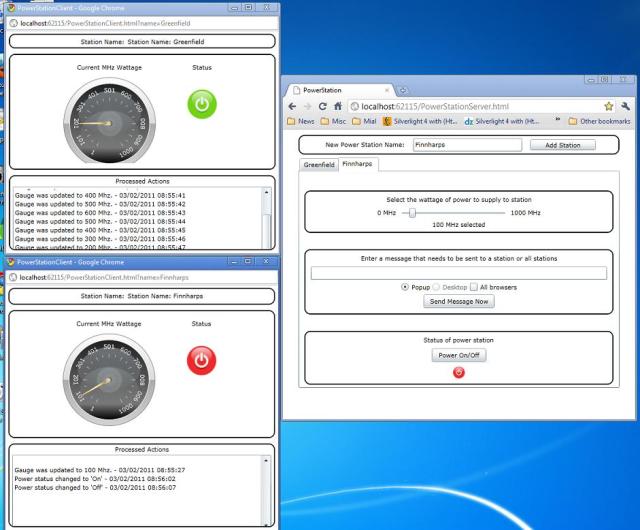Image resolution: width=640 pixels, height=530 pixels.
Task: Select the Popup radio button
Action: pos(405,287)
